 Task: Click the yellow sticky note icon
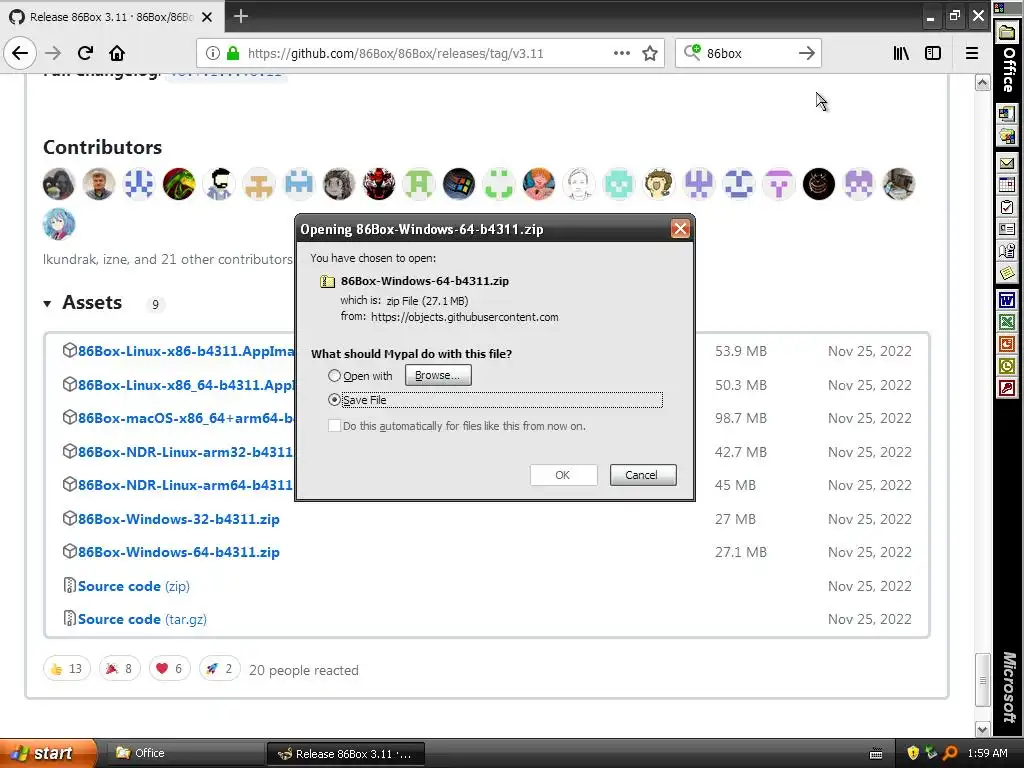(x=1007, y=272)
